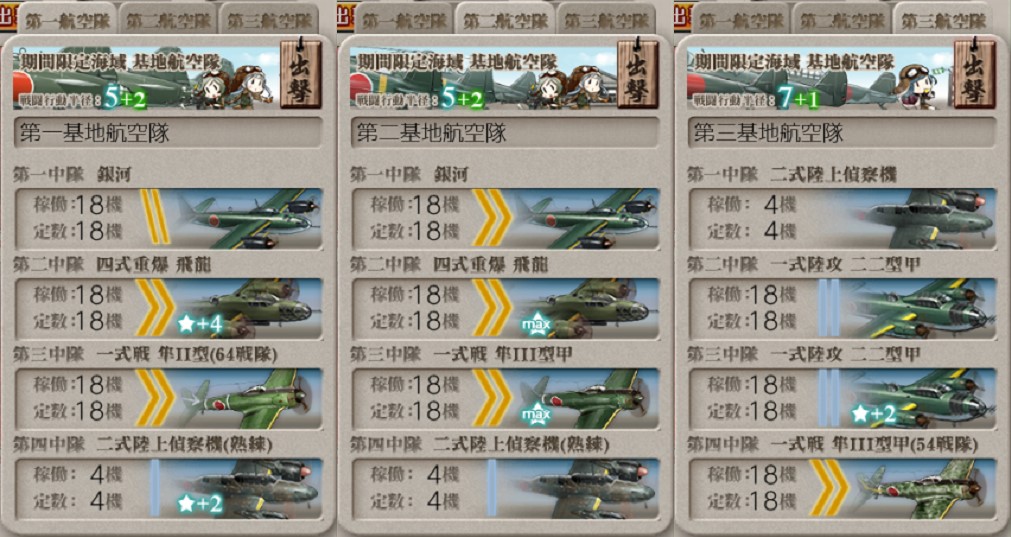Screen dimensions: 1011x537
Task: Click 二式陸上偵察機(熟練) slot in 第二基地航空隊
Action: click(506, 488)
